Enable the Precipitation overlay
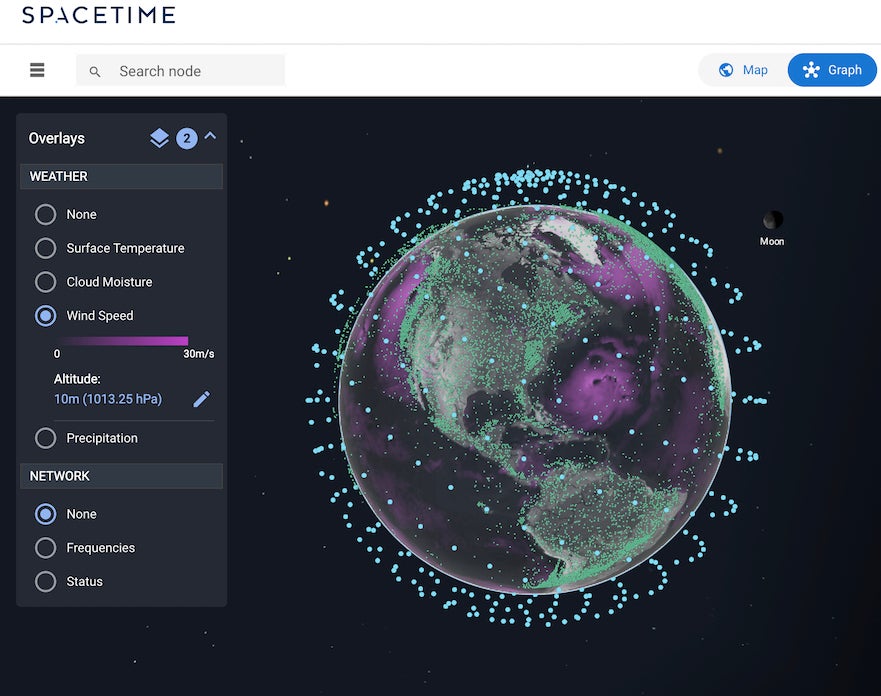Screen dimensions: 881x696 [x=46, y=438]
